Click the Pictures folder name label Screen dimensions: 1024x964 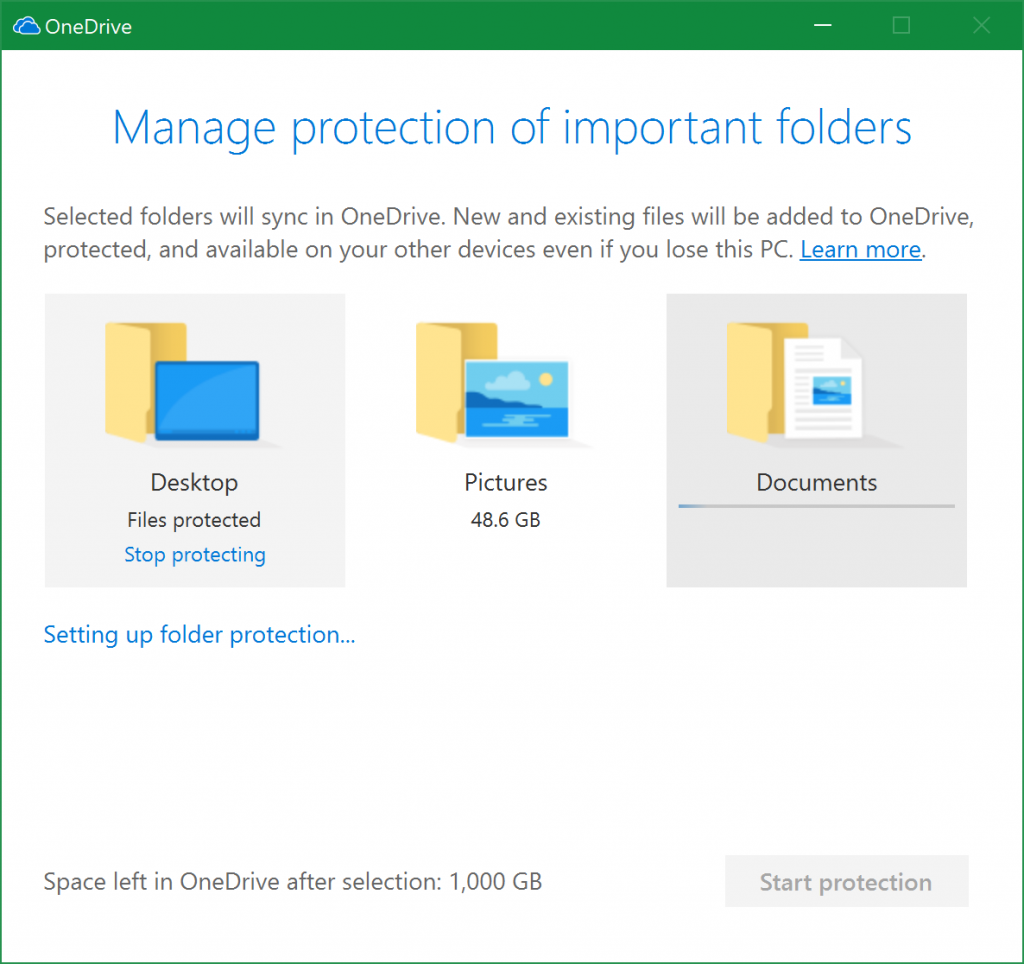(x=506, y=483)
